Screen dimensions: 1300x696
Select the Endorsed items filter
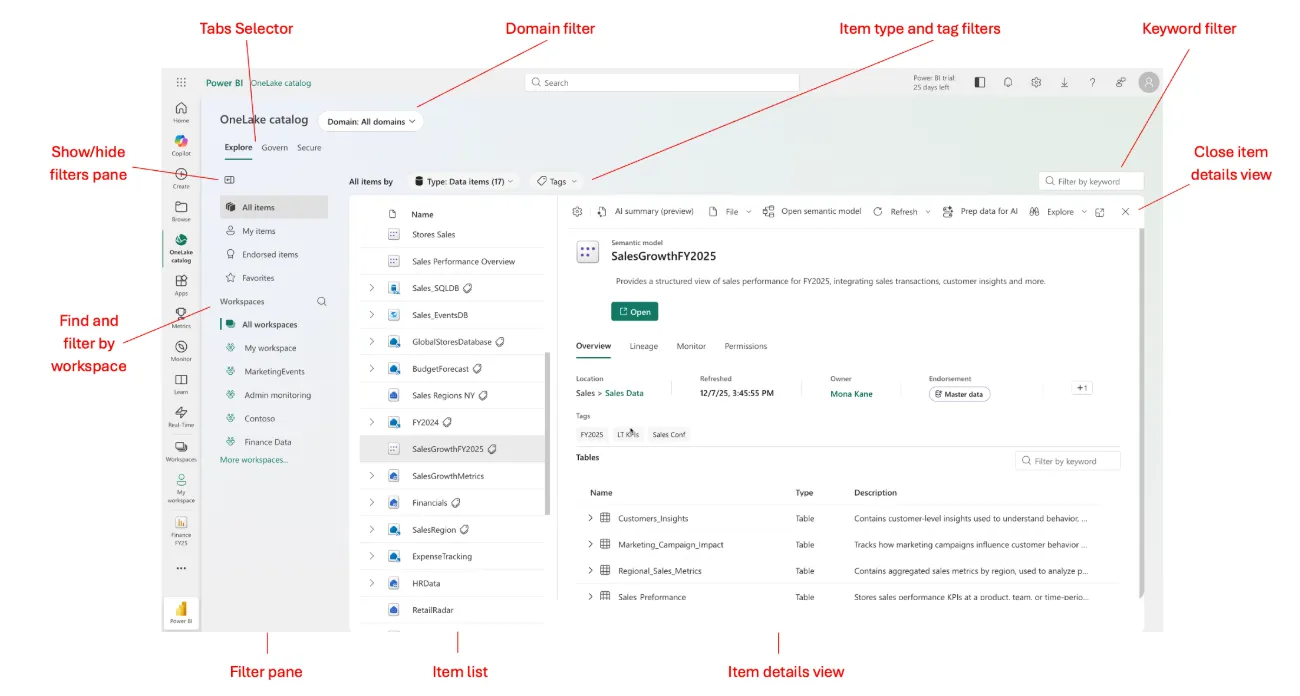pos(274,254)
